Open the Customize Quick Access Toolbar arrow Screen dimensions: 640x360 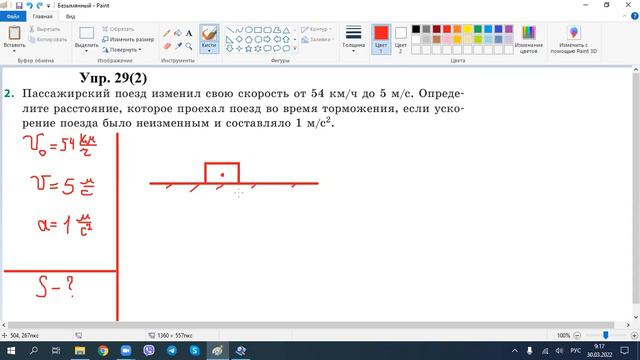48,6
